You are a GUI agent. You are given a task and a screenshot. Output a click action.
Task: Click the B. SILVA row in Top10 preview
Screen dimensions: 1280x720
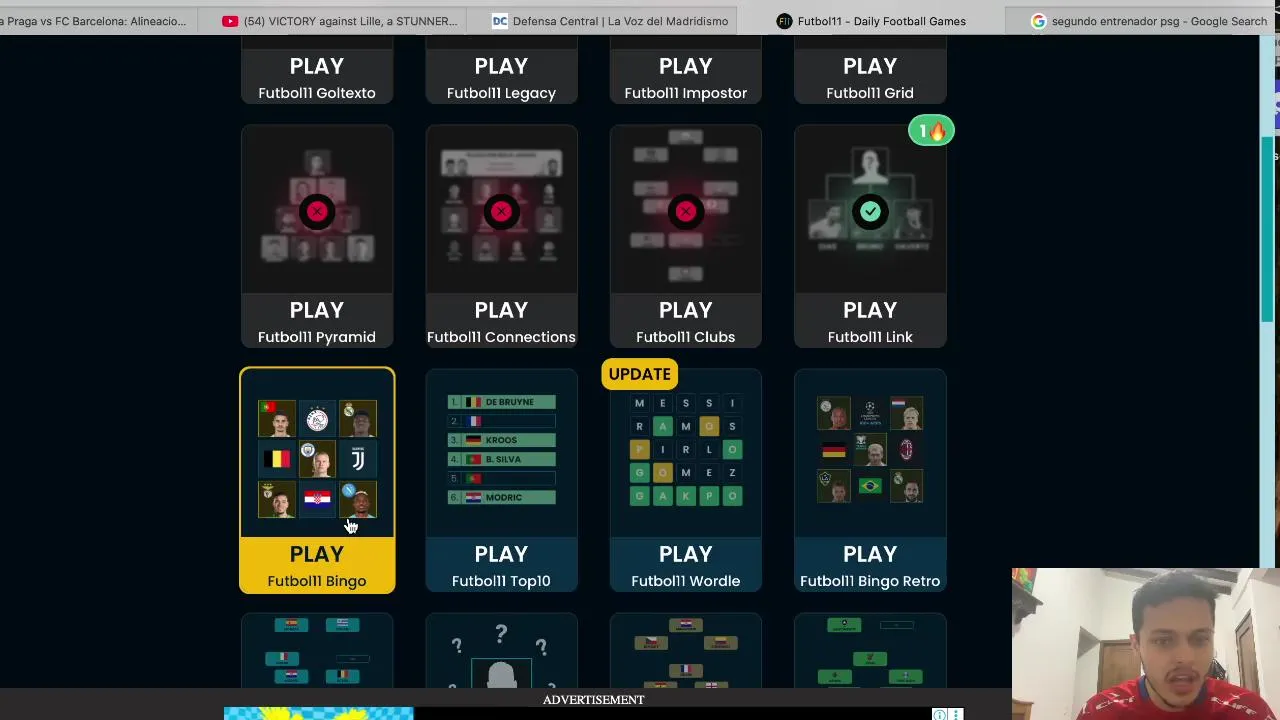pyautogui.click(x=501, y=459)
